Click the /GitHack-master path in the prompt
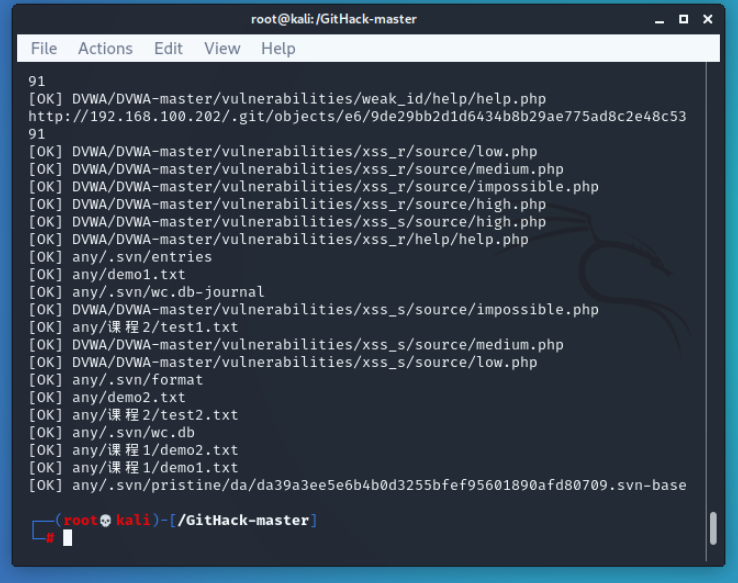Image resolution: width=738 pixels, height=583 pixels. 243,520
